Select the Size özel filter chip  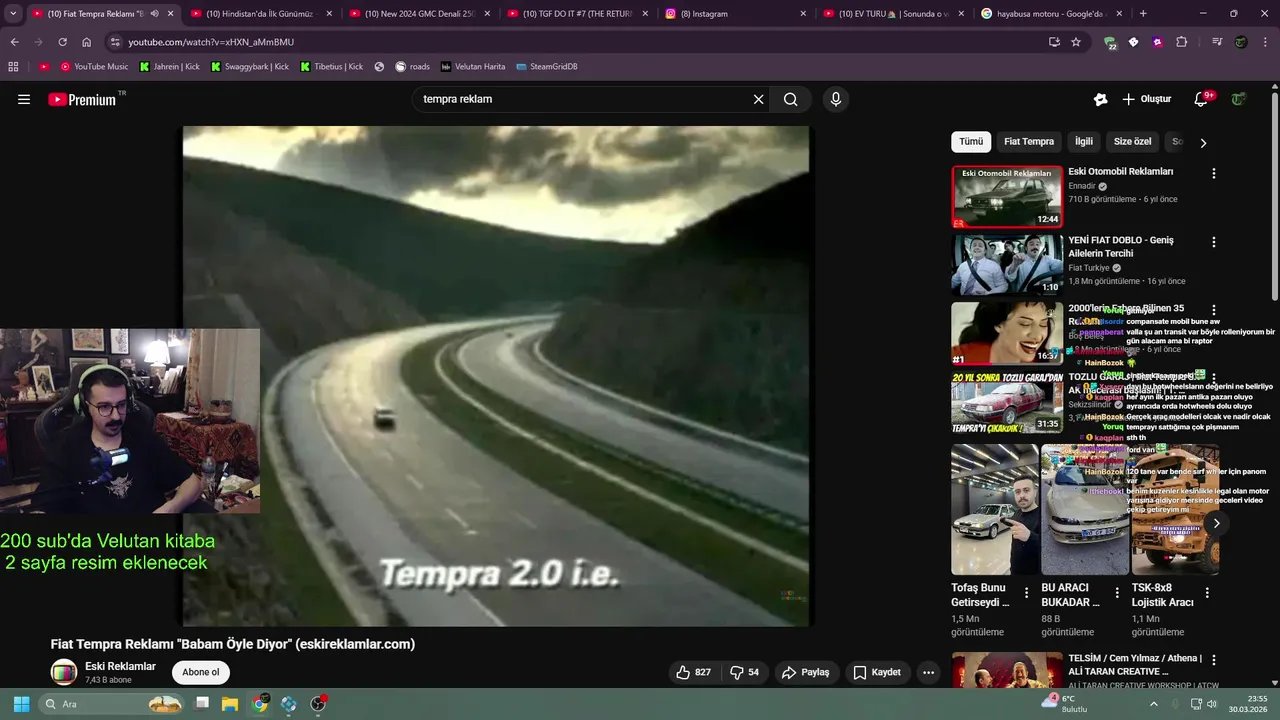tap(1133, 142)
